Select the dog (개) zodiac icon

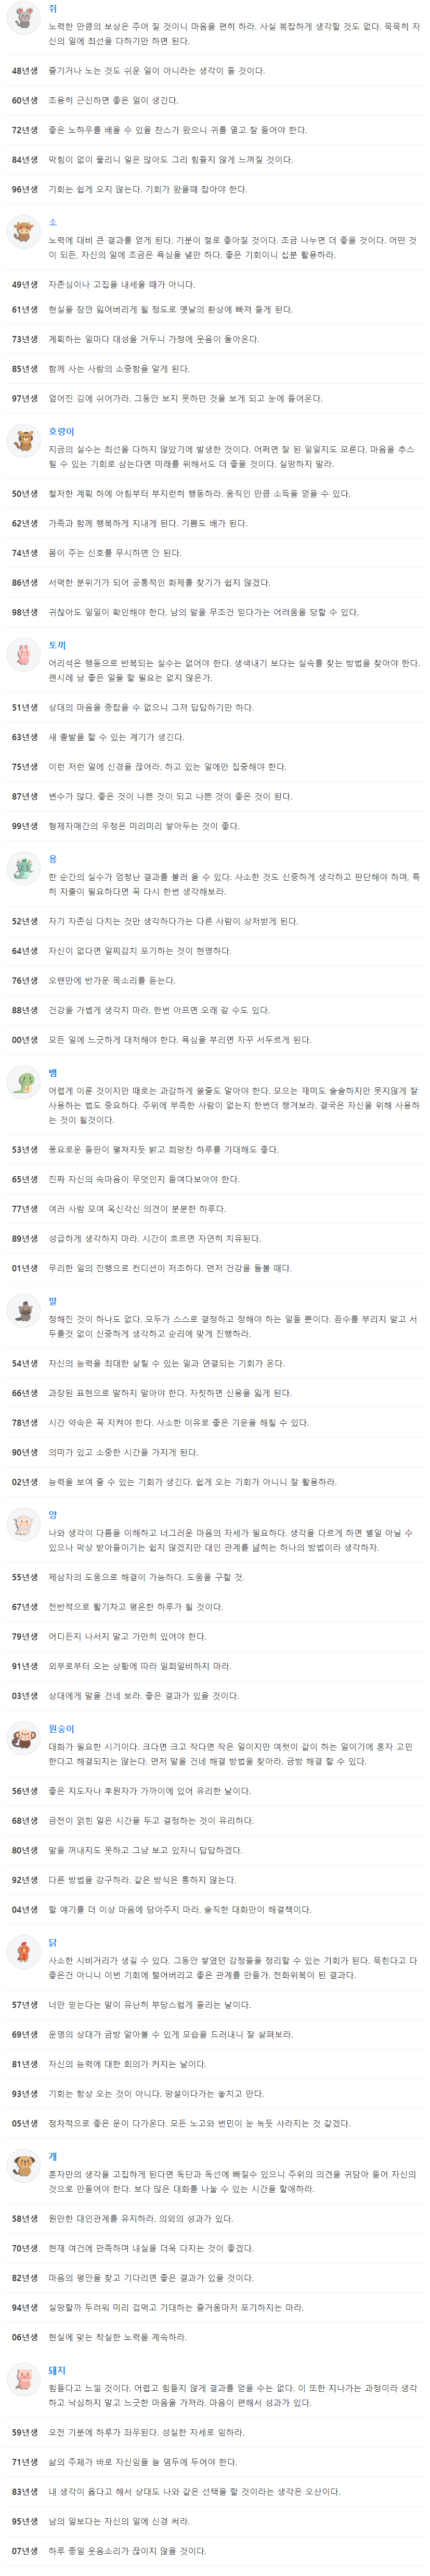pos(22,2168)
